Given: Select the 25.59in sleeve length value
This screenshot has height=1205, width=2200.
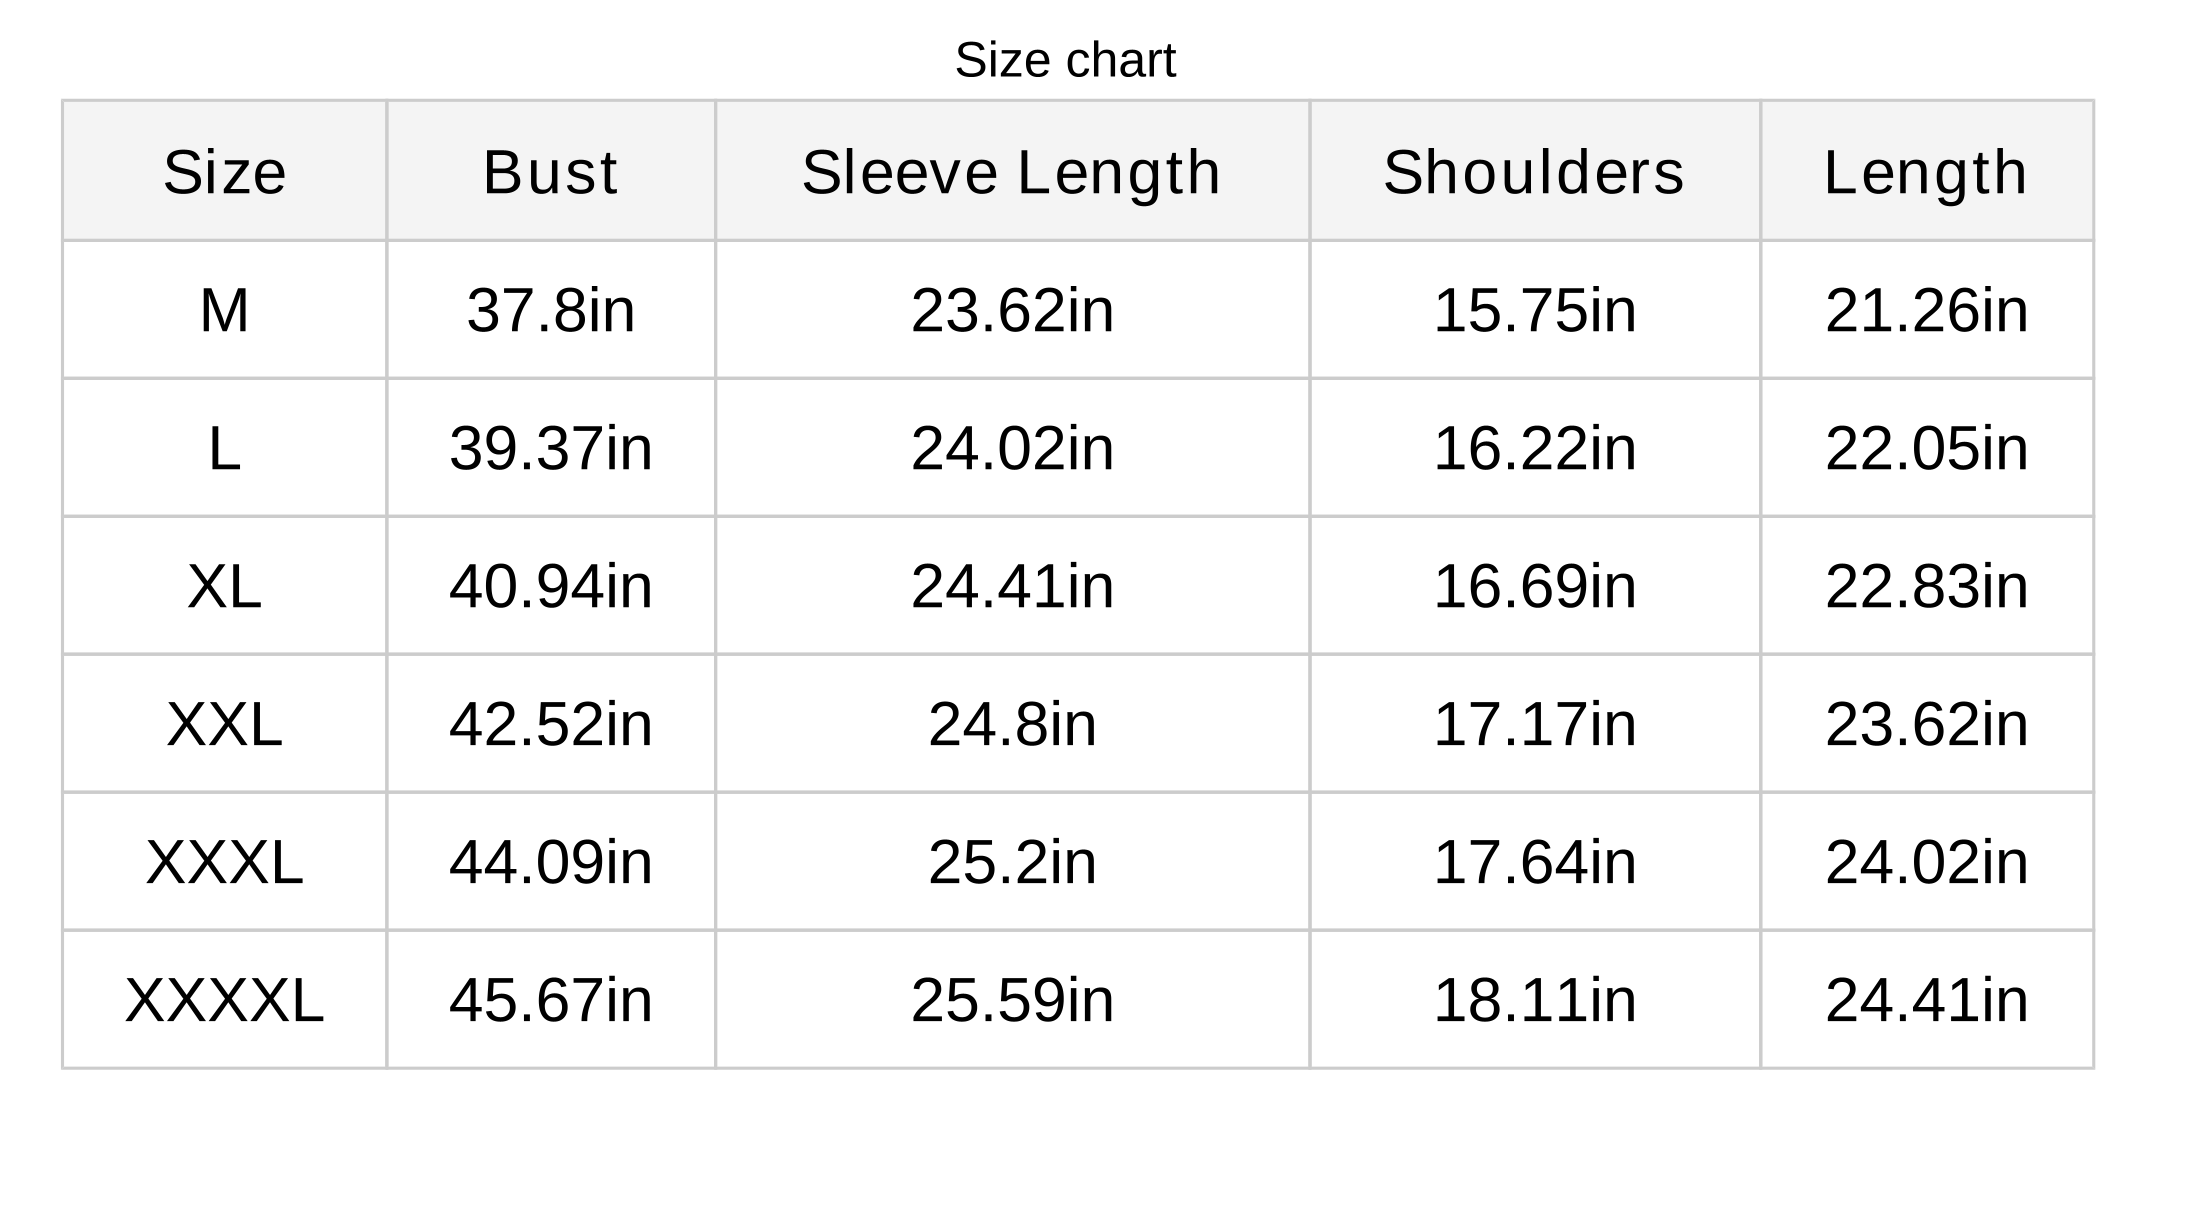Looking at the screenshot, I should pos(1012,1000).
